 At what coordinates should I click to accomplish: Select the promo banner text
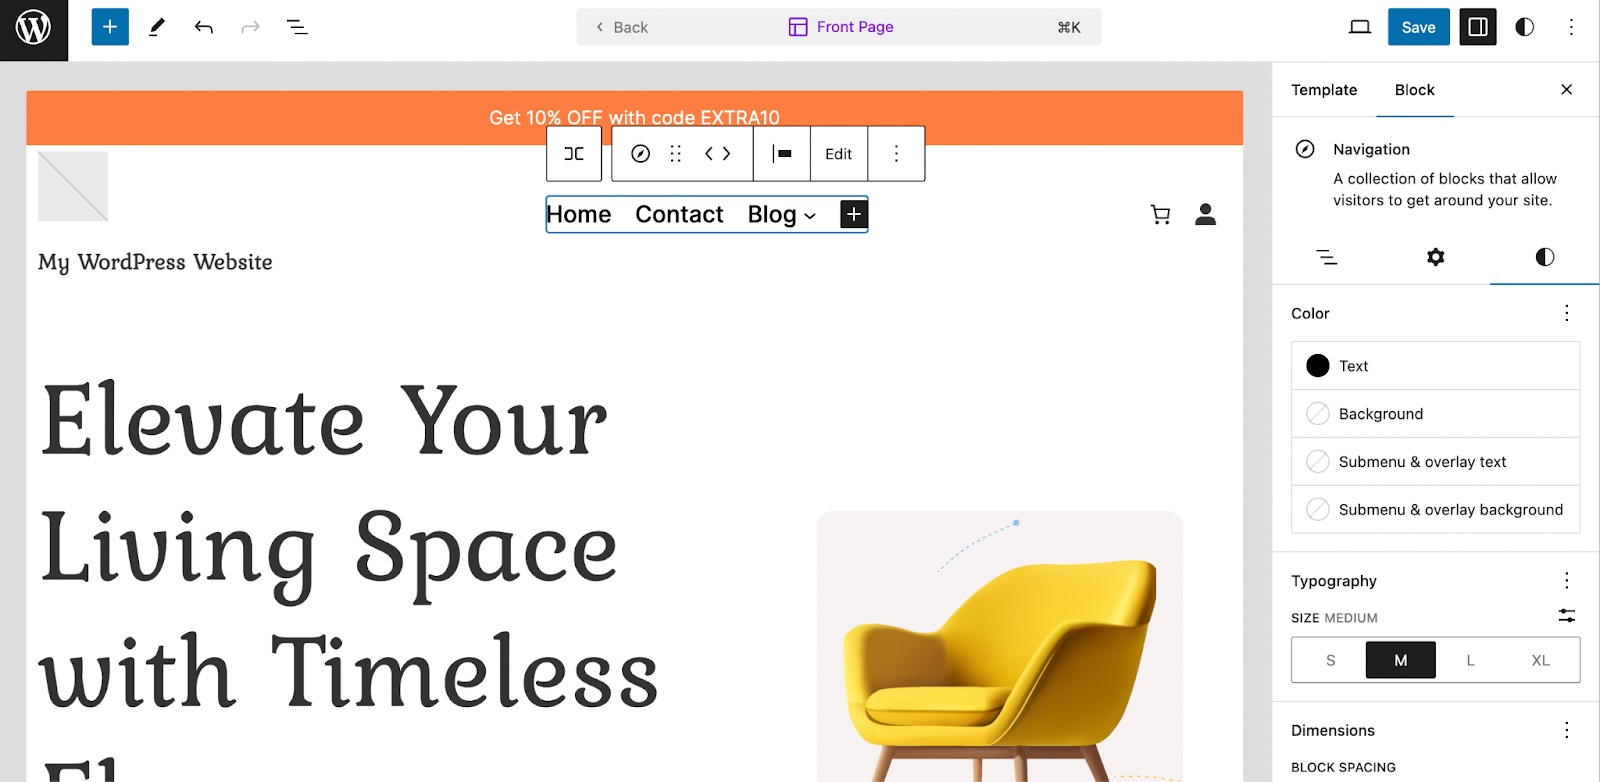(634, 118)
